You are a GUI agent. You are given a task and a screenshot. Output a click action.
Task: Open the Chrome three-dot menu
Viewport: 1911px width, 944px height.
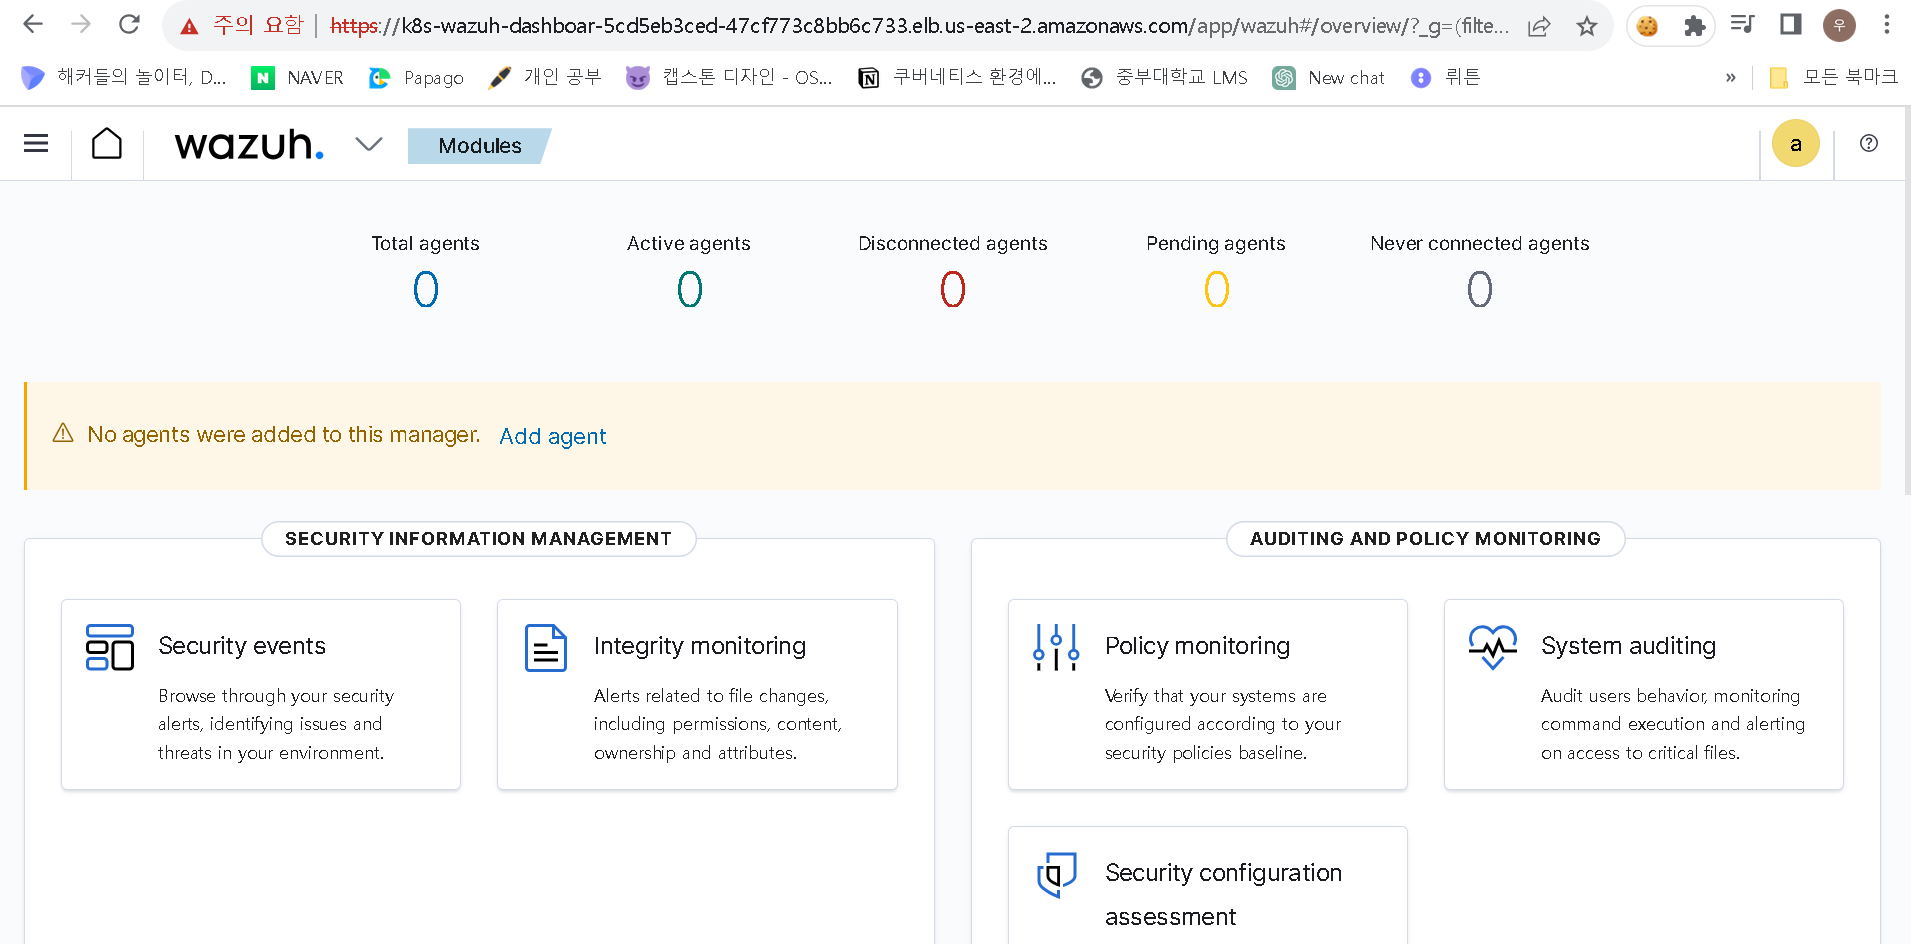[1886, 24]
